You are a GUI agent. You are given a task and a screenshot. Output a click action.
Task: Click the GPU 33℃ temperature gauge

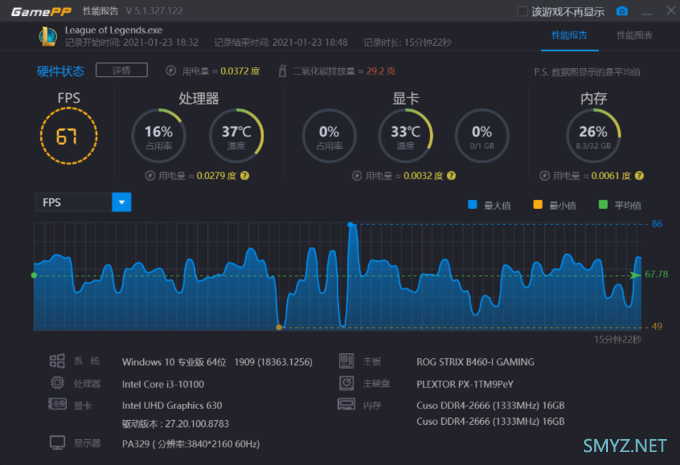tap(405, 136)
